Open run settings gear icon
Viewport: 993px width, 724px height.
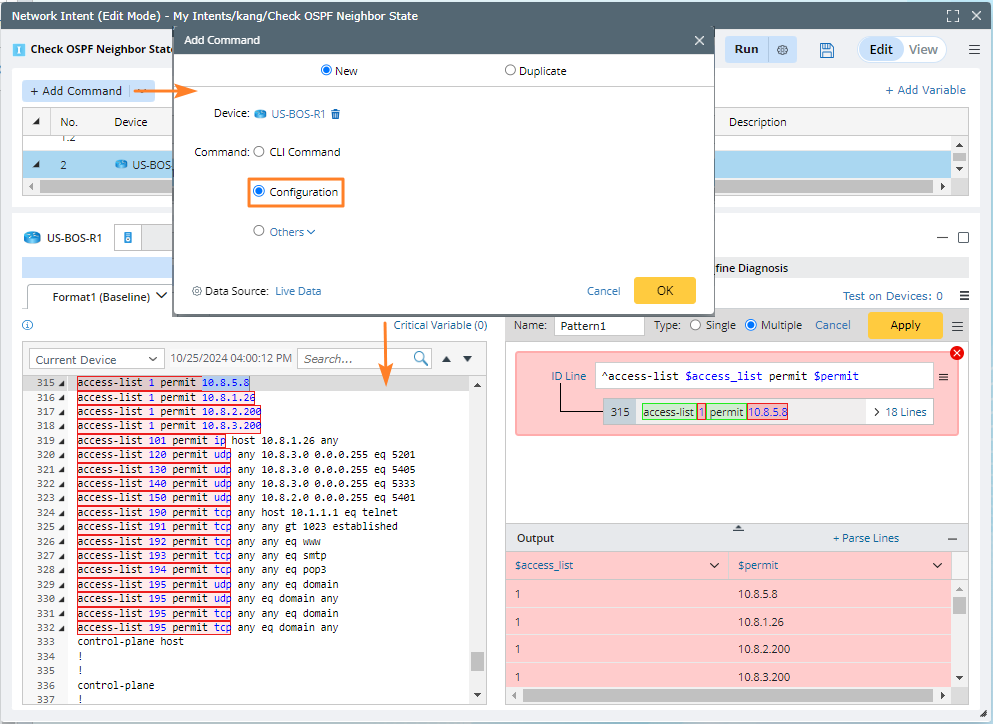783,50
